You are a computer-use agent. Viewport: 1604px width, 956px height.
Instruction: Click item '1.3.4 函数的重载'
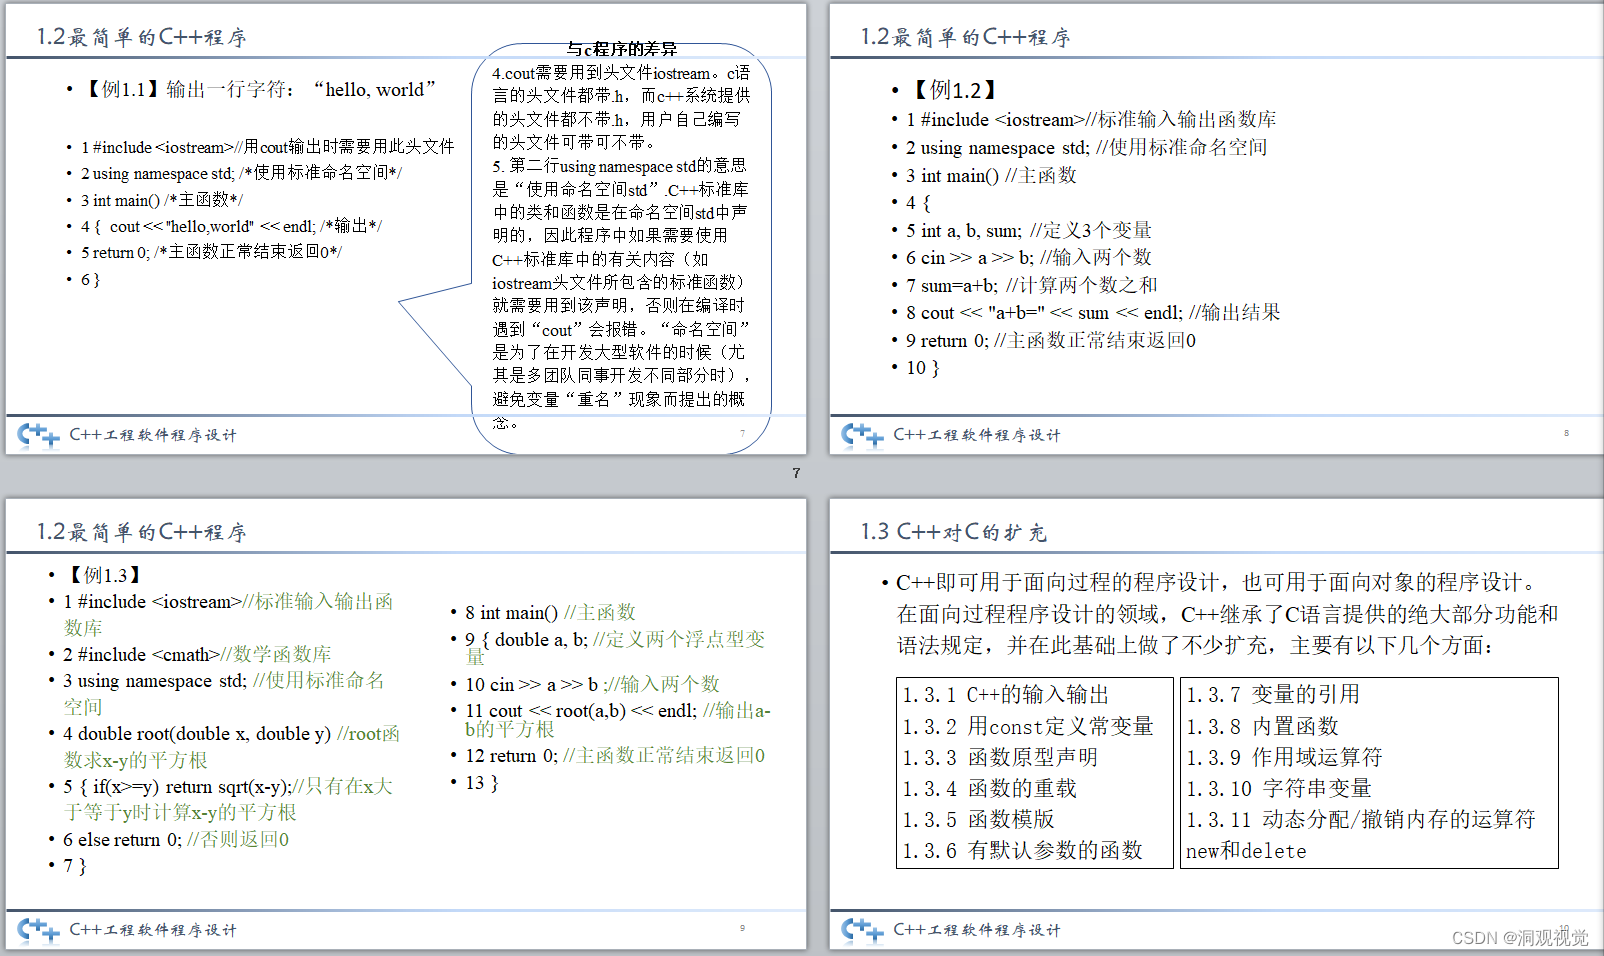click(x=990, y=789)
